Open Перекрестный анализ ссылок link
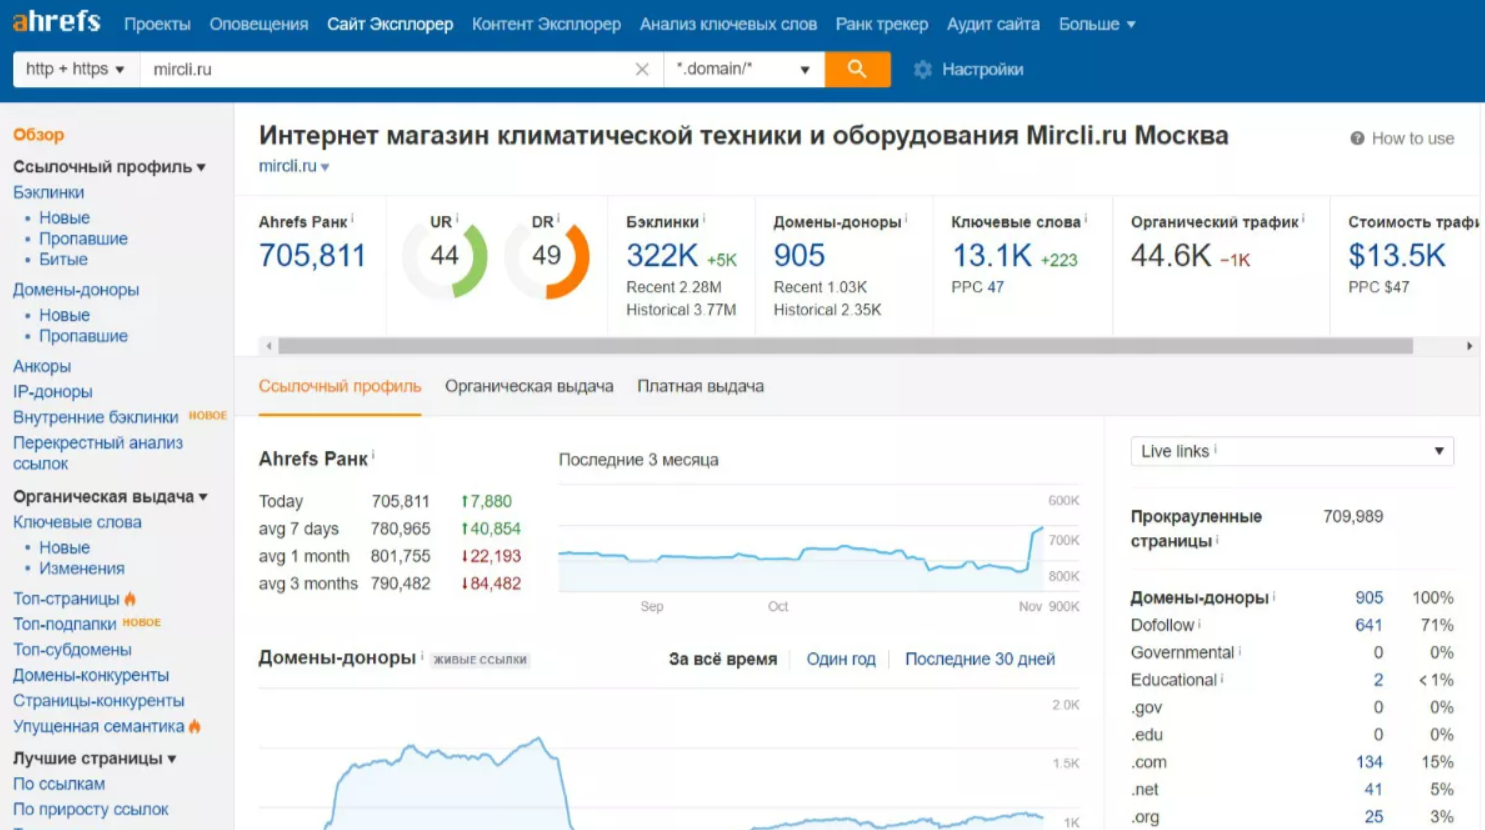This screenshot has width=1485, height=830. [97, 453]
